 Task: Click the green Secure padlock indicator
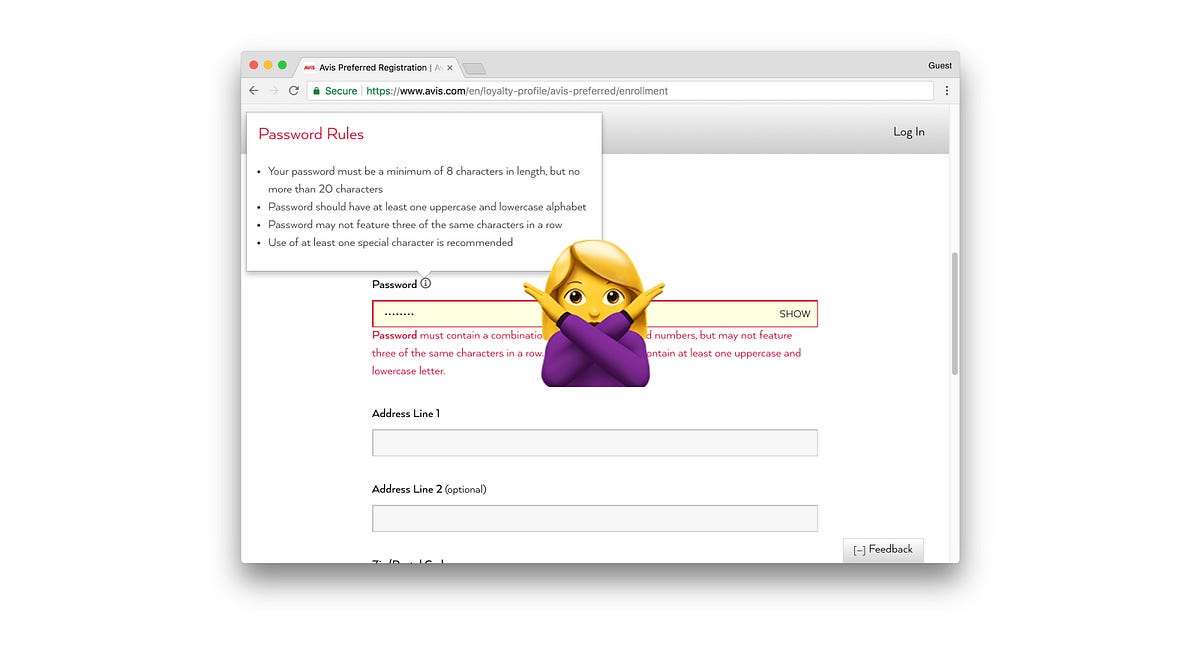(x=334, y=90)
